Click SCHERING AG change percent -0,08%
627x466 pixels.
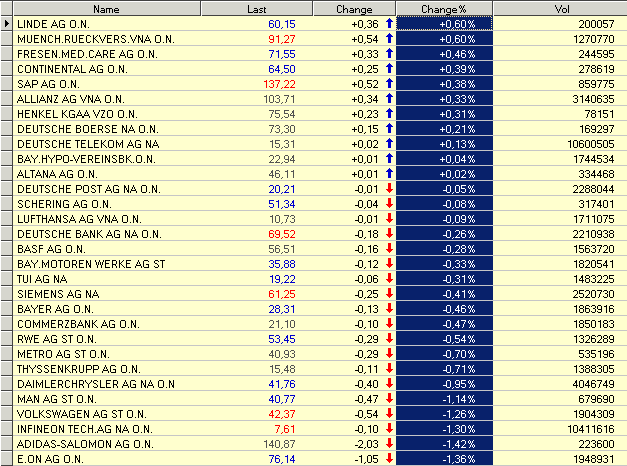pyautogui.click(x=459, y=204)
